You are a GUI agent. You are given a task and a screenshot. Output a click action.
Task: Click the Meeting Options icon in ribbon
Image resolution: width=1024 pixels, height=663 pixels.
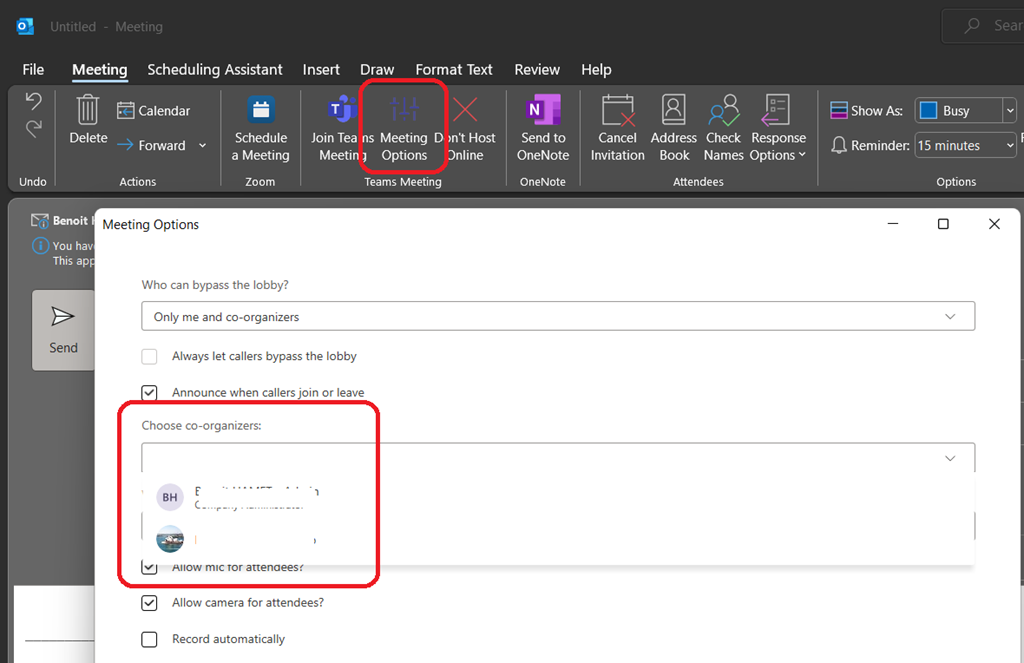click(x=404, y=110)
